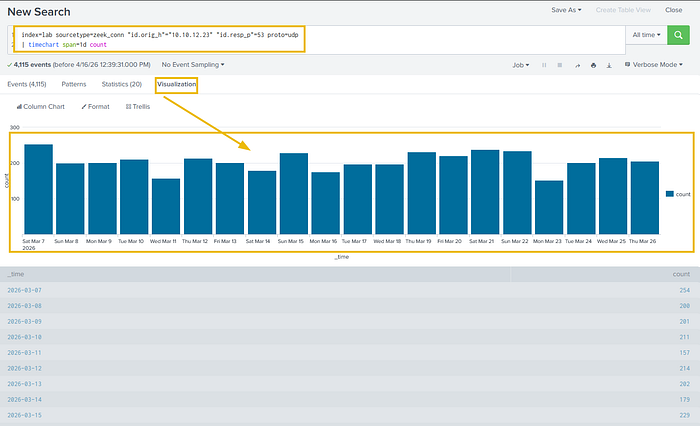The image size is (700, 426).
Task: Open the Job menu
Action: click(x=521, y=65)
